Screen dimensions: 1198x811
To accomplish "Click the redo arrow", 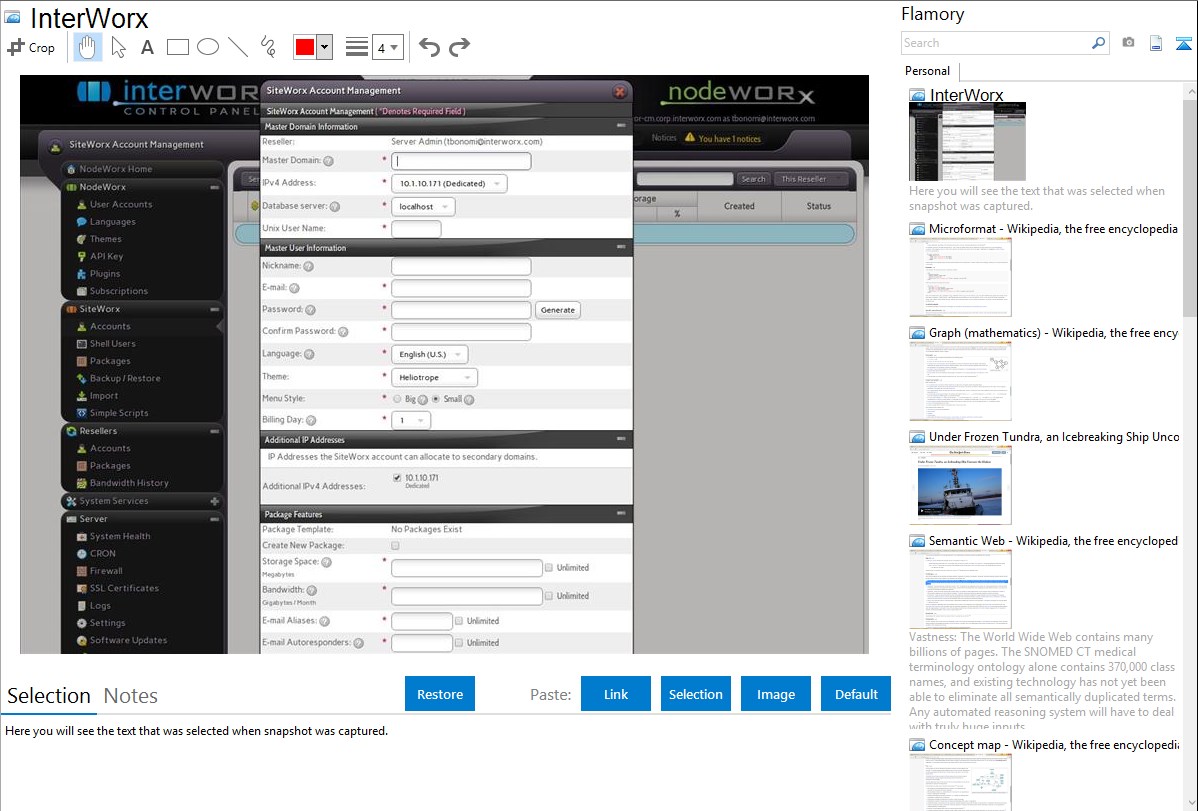I will tap(459, 47).
